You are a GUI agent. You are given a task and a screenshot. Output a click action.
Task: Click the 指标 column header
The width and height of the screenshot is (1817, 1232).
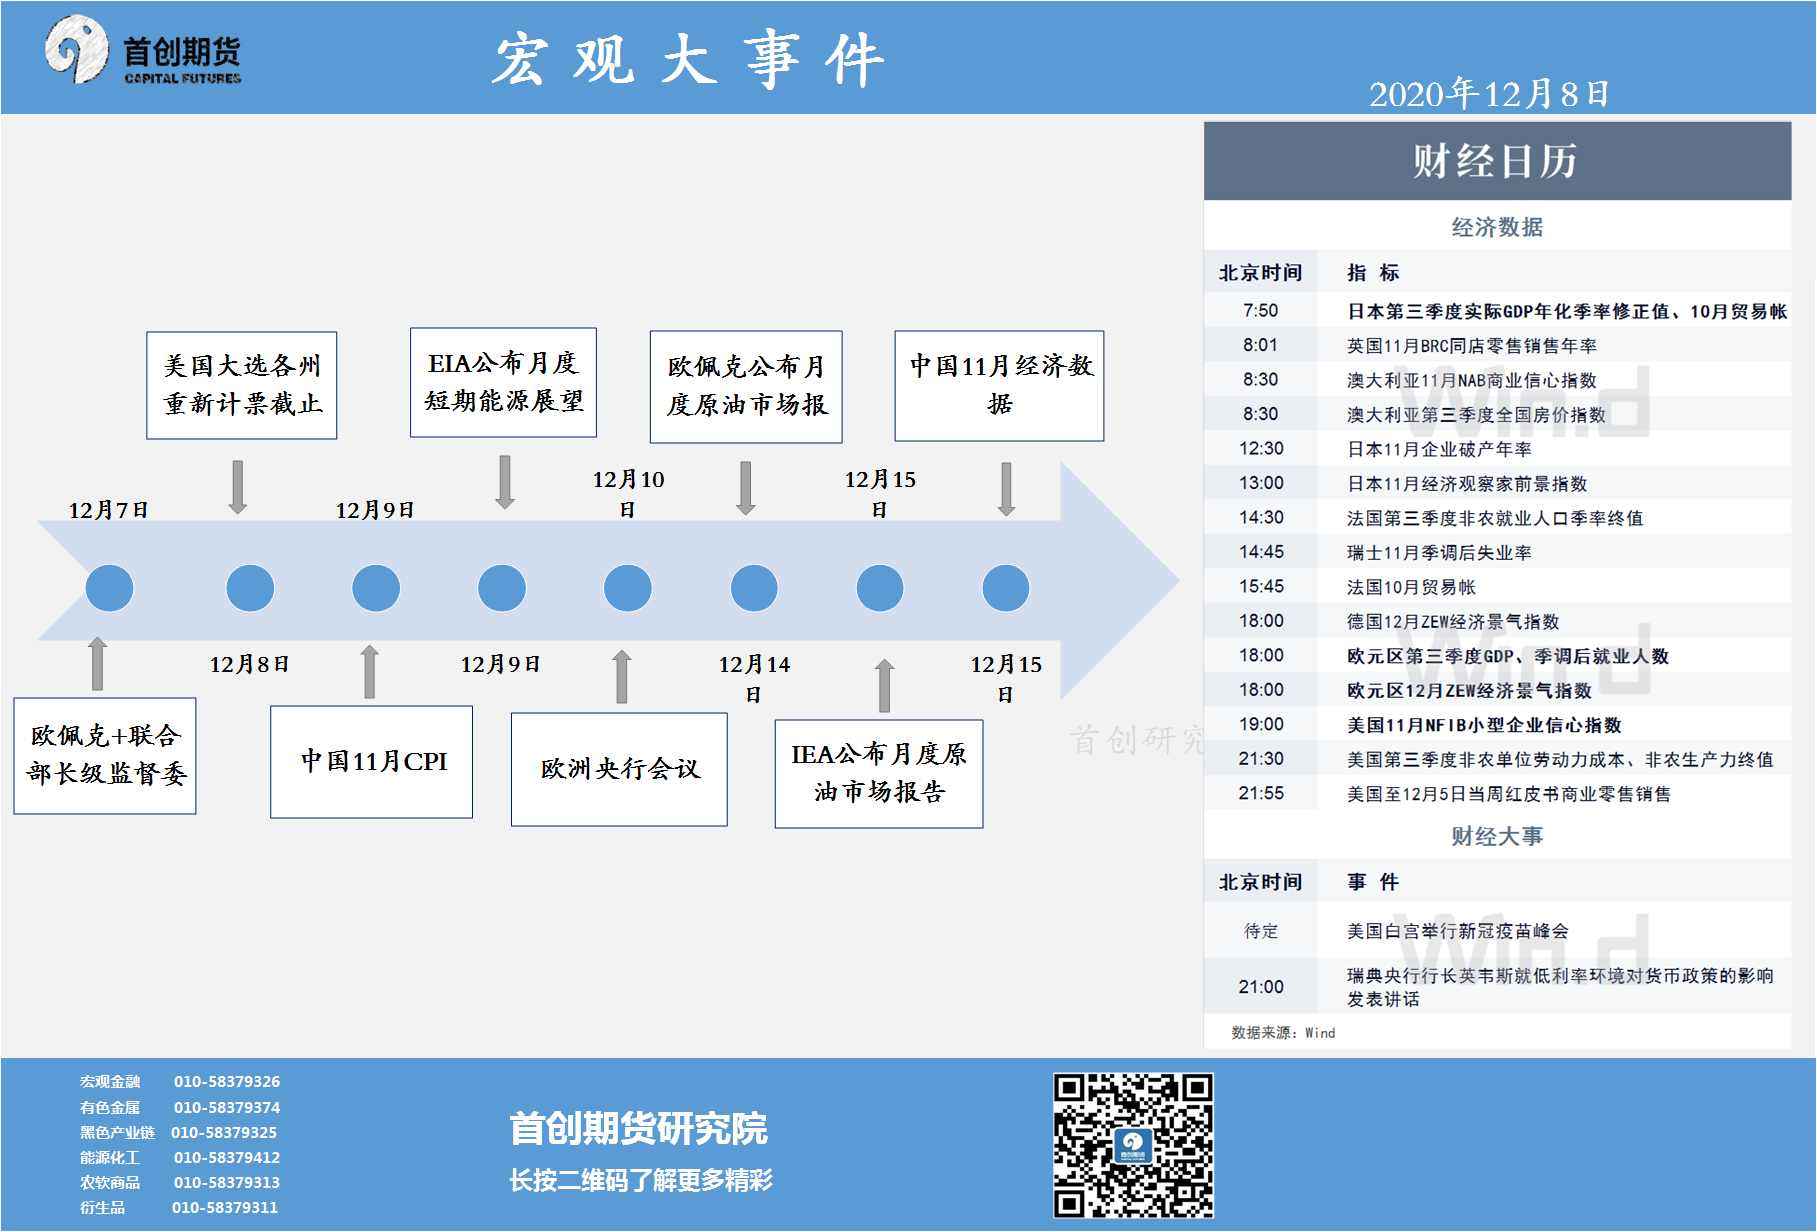pos(1373,273)
